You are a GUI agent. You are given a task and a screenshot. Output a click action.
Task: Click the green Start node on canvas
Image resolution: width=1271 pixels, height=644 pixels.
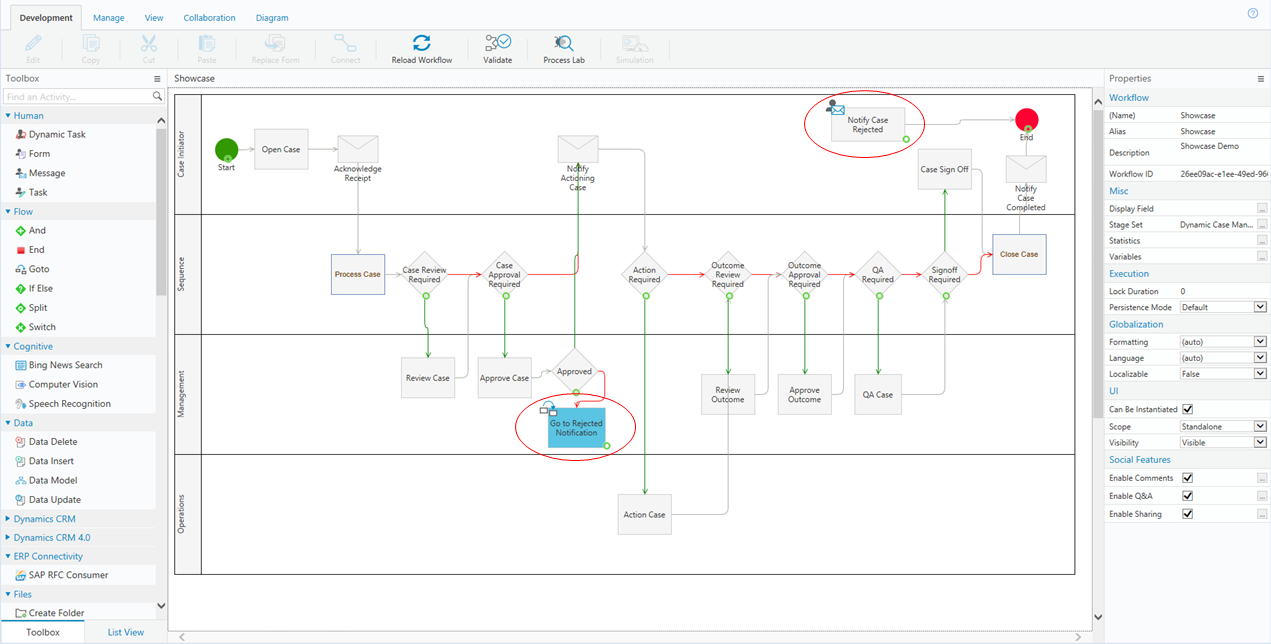click(x=227, y=150)
